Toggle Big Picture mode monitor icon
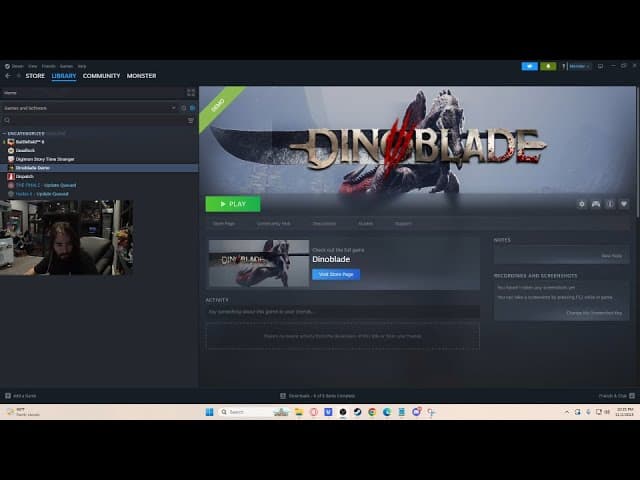This screenshot has width=640, height=480. (600, 66)
